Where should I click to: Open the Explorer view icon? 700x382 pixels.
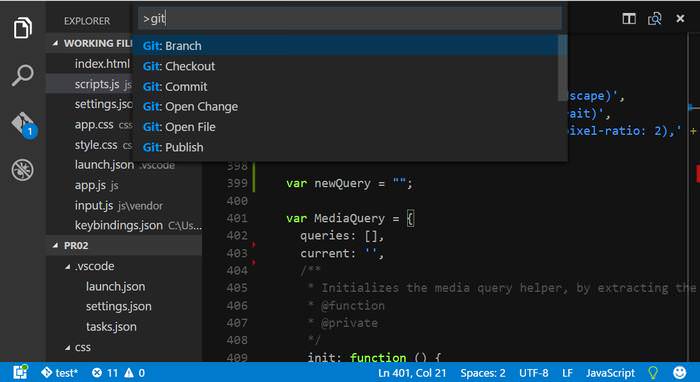coord(22,28)
